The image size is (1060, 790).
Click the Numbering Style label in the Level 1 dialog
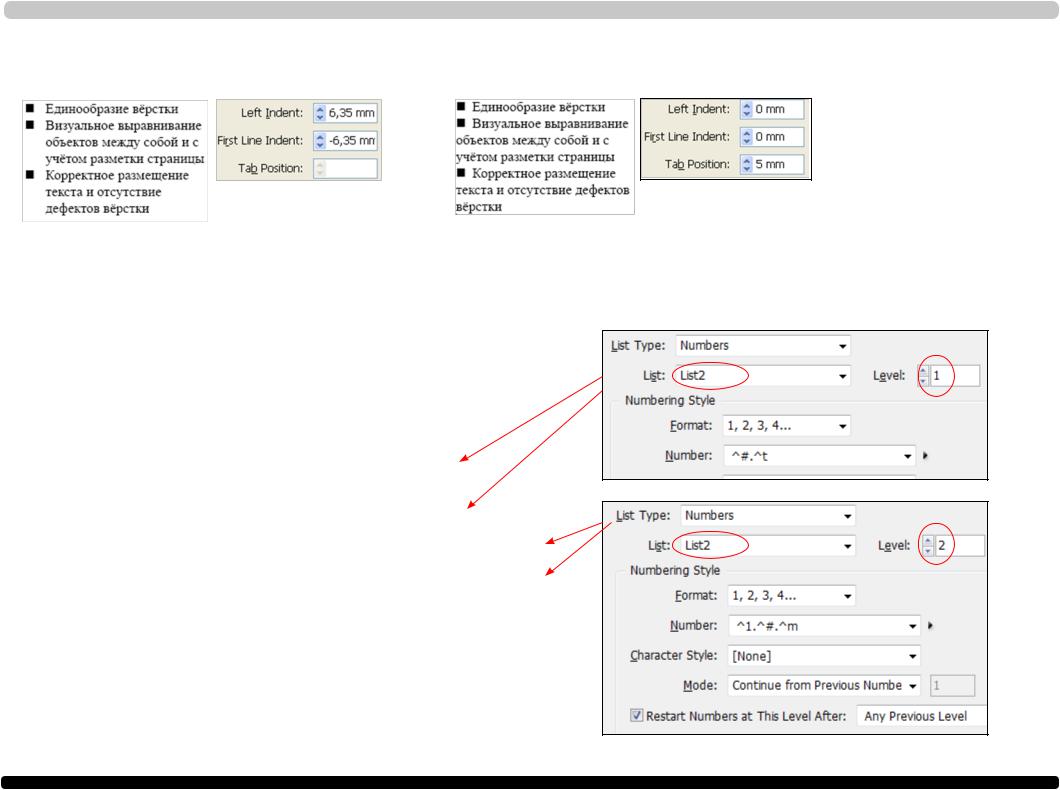[670, 400]
